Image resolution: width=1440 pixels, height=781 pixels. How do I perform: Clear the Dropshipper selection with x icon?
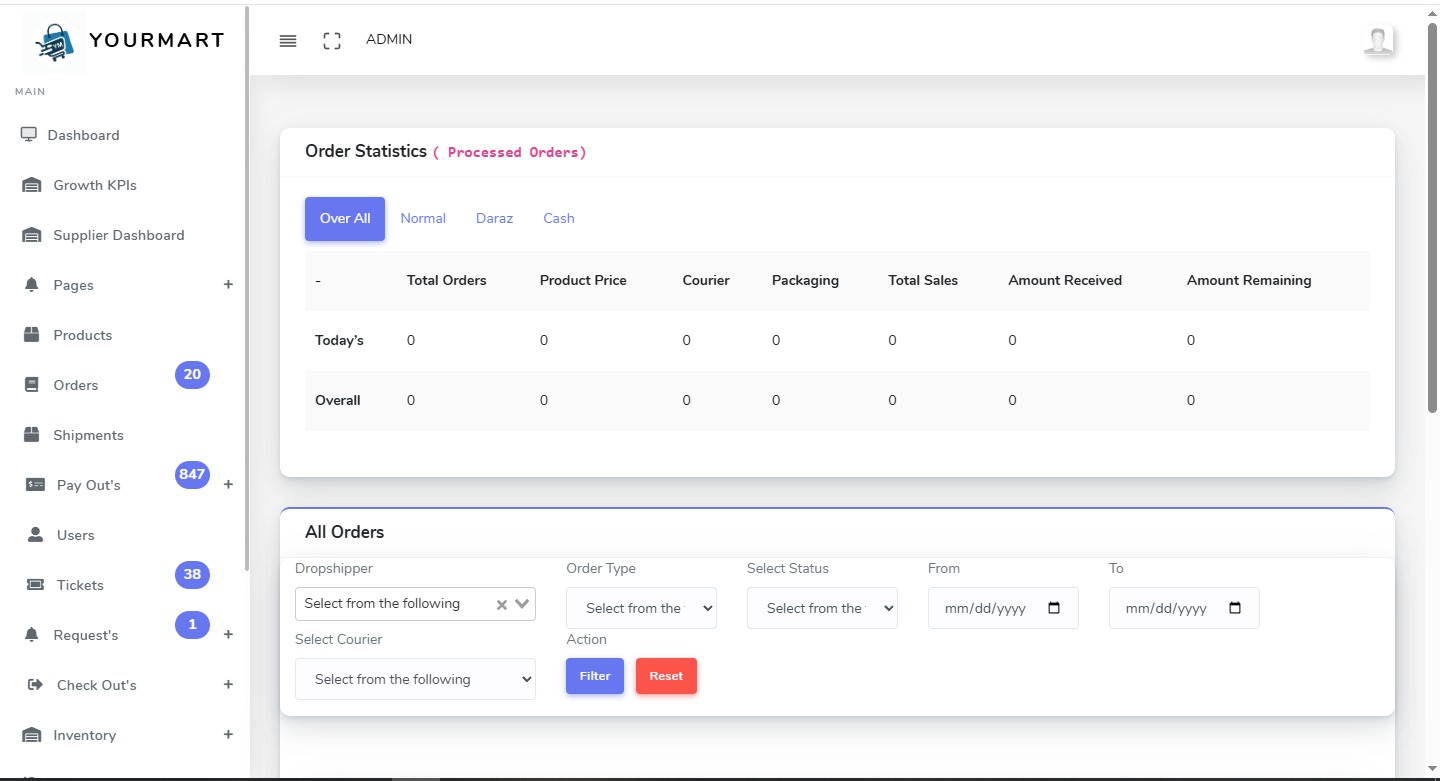[502, 604]
